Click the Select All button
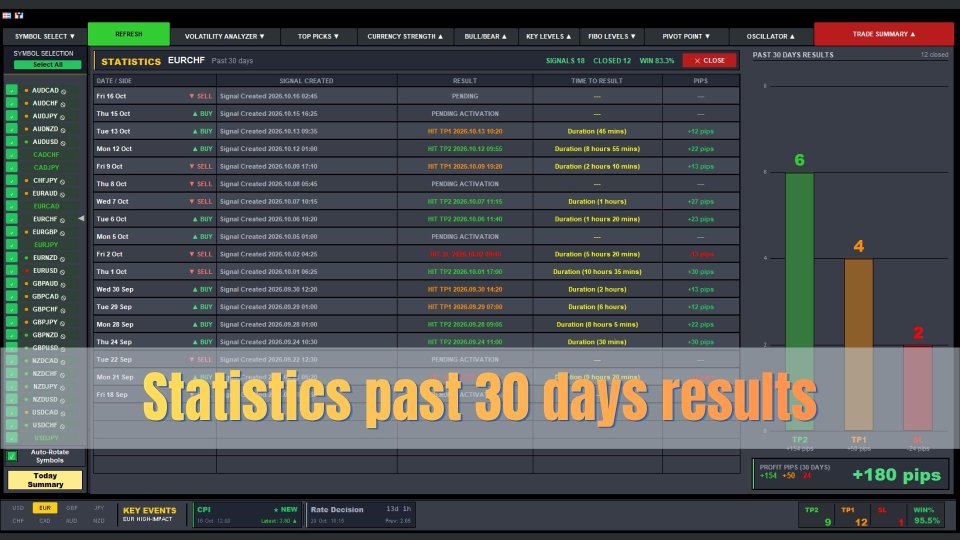The width and height of the screenshot is (960, 540). [48, 64]
